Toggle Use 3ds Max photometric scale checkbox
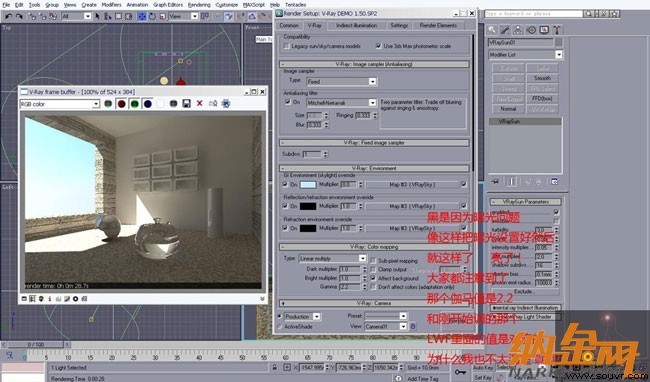Screen dimensions: 650x382 click(x=378, y=46)
